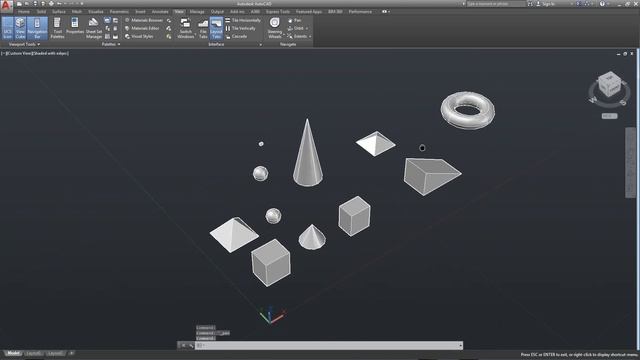The height and width of the screenshot is (360, 640).
Task: Click the top face of the ViewCube
Action: pyautogui.click(x=610, y=77)
